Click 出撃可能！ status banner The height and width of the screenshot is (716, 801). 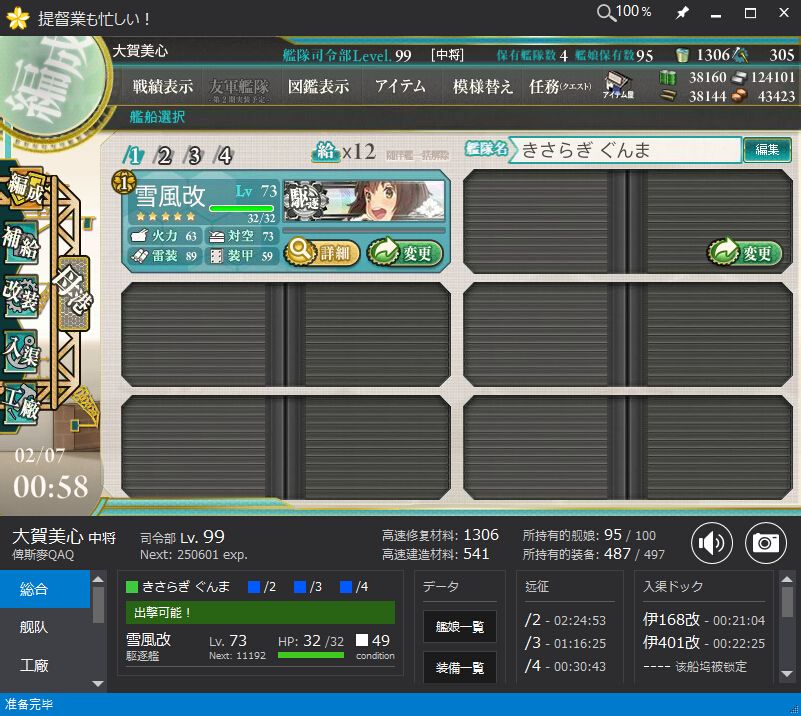(260, 612)
